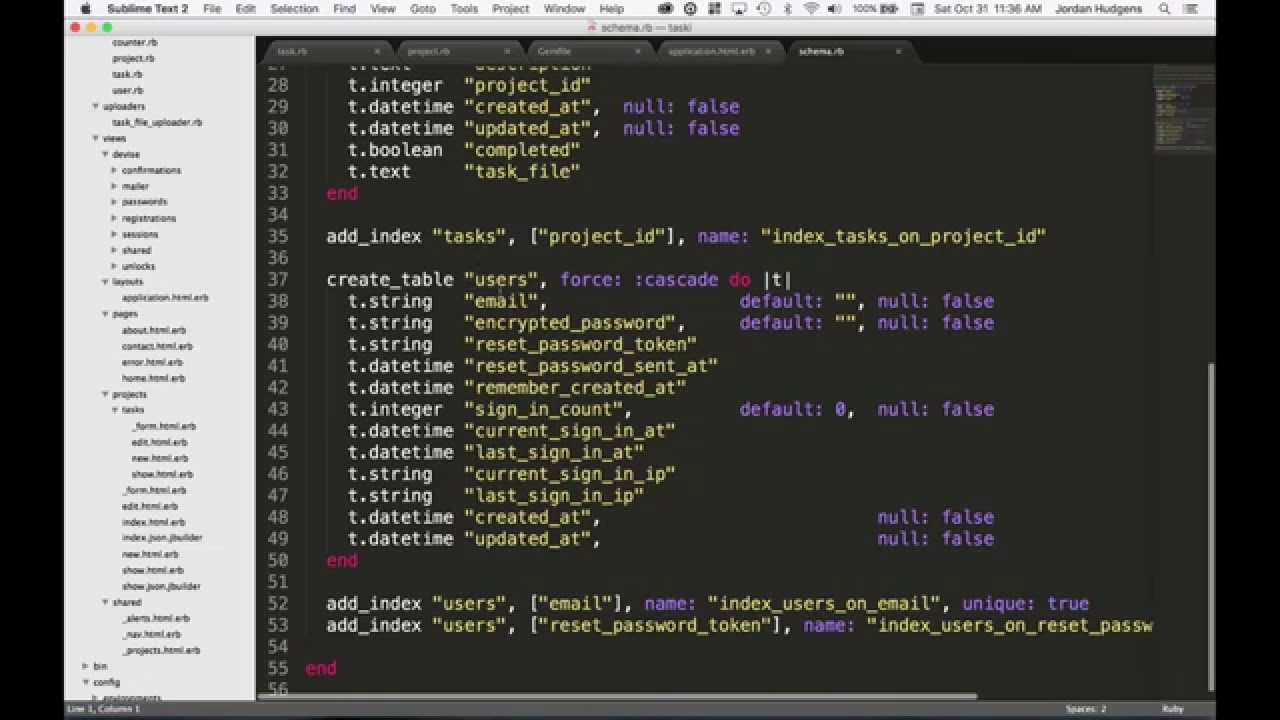Open the Sublime Text 2 menu
The width and height of the screenshot is (1280, 720).
pyautogui.click(x=147, y=8)
